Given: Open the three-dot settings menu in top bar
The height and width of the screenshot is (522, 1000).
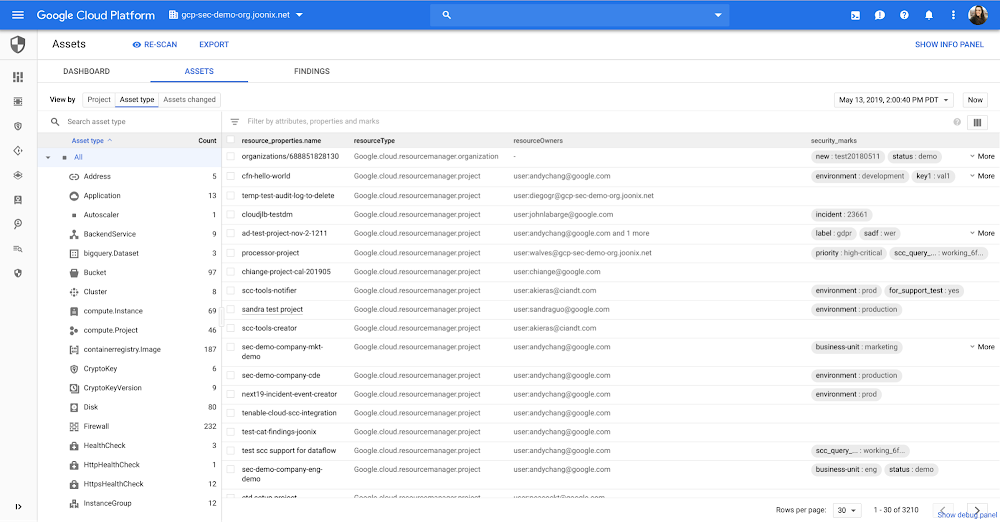Looking at the screenshot, I should [x=953, y=15].
